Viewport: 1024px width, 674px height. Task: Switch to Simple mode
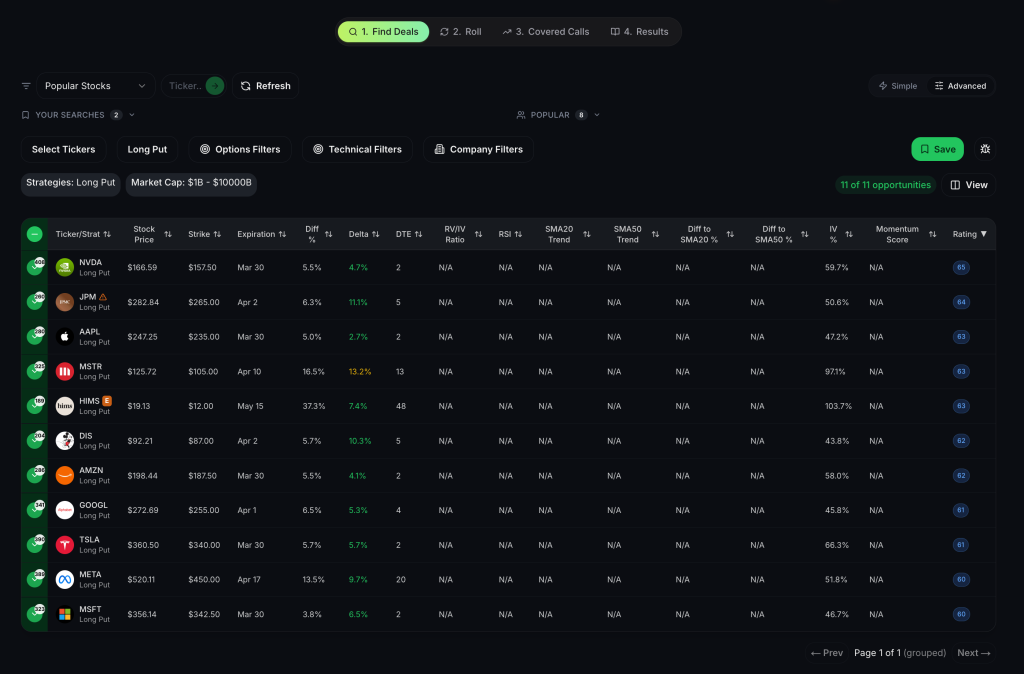(x=897, y=86)
